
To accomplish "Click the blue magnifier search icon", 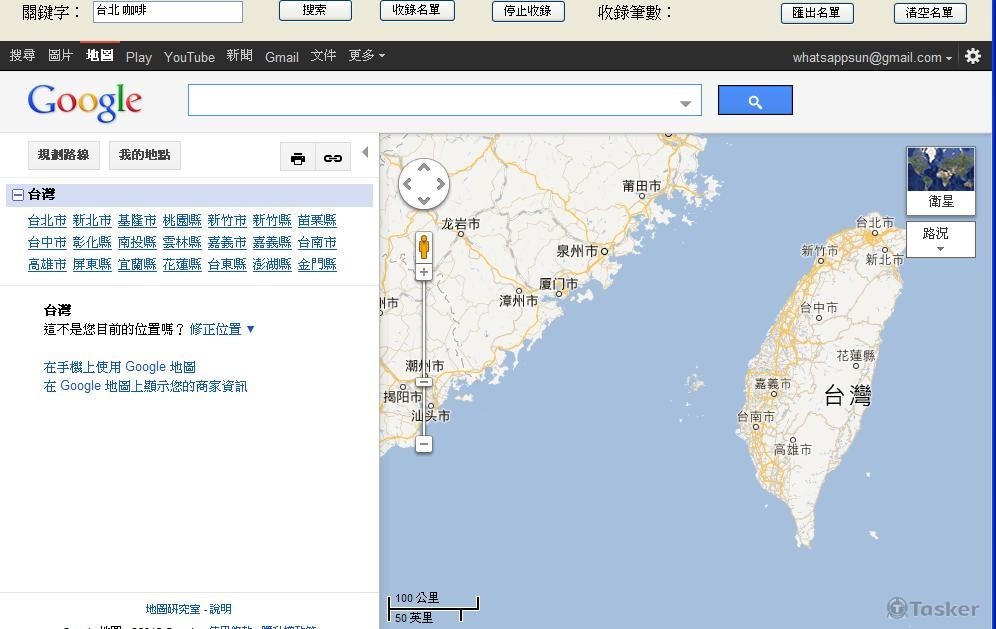I will coord(755,100).
